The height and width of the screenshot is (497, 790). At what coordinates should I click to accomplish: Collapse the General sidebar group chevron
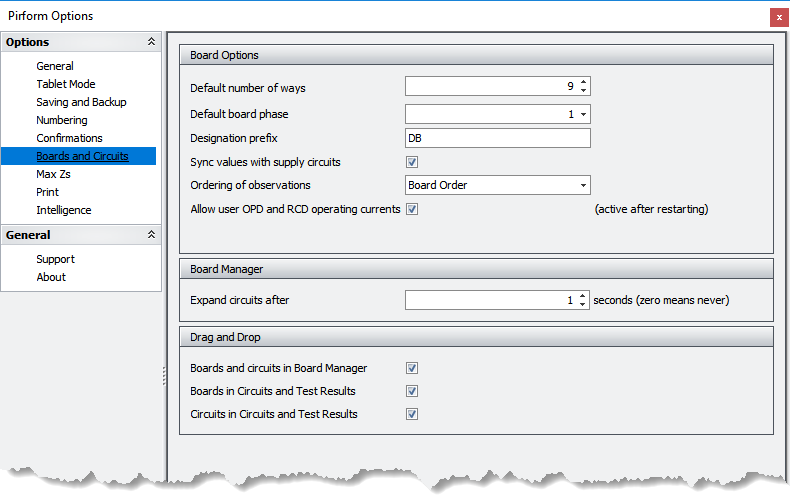pyautogui.click(x=151, y=235)
